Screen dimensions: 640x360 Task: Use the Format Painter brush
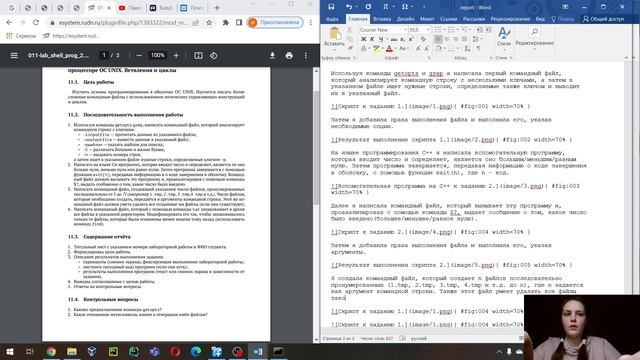(x=349, y=48)
